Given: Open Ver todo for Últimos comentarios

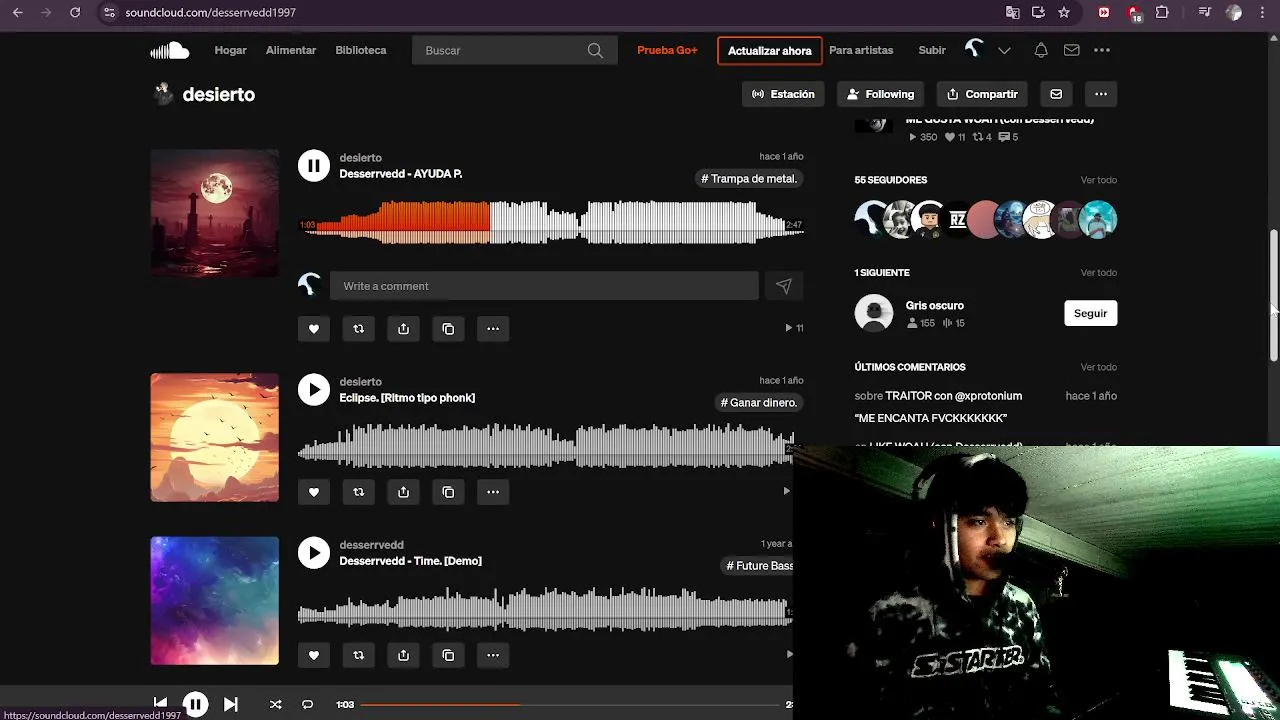Looking at the screenshot, I should (1098, 367).
